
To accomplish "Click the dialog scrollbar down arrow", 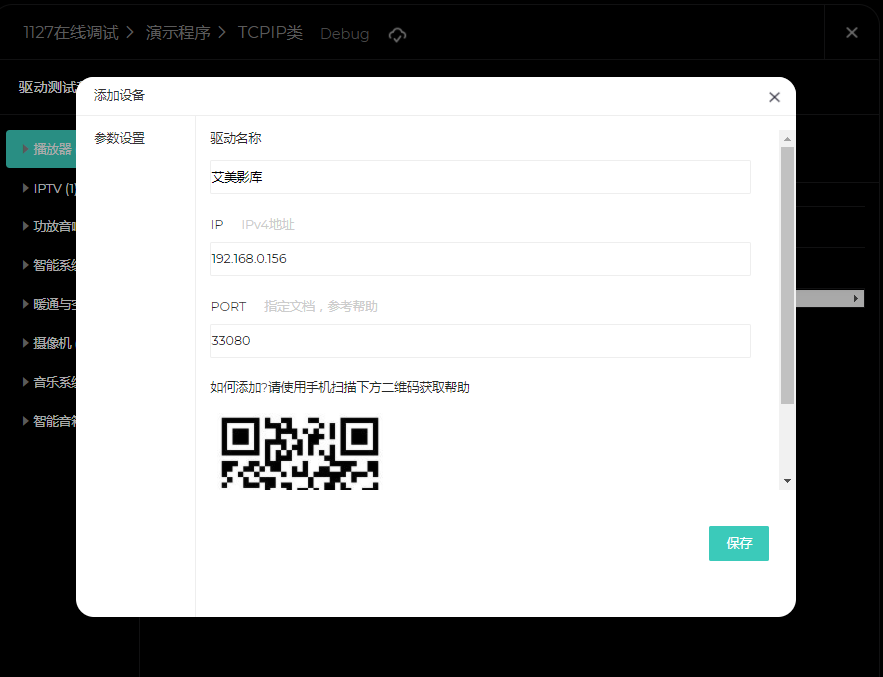I will coord(787,481).
